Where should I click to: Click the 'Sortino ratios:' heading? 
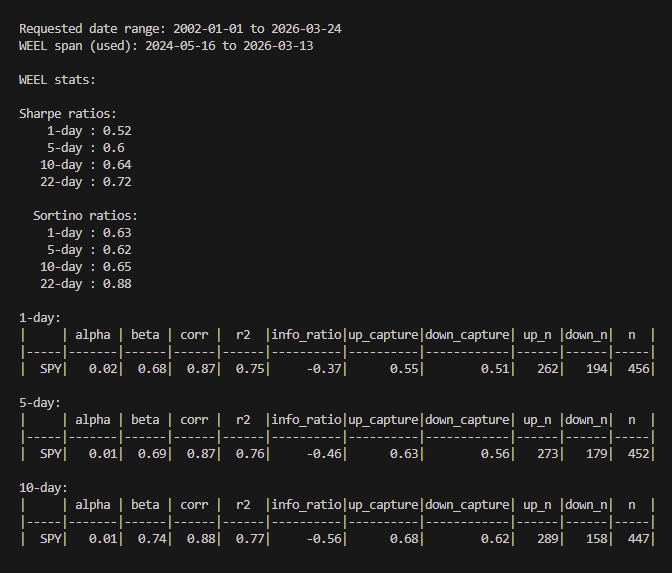pos(85,216)
